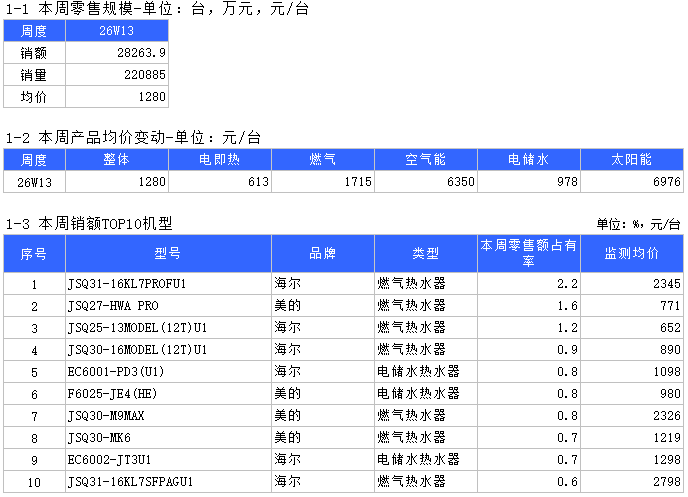Click the 1-2 本周产品均价变动 heading
Screen dimensions: 688x497
pos(133,138)
